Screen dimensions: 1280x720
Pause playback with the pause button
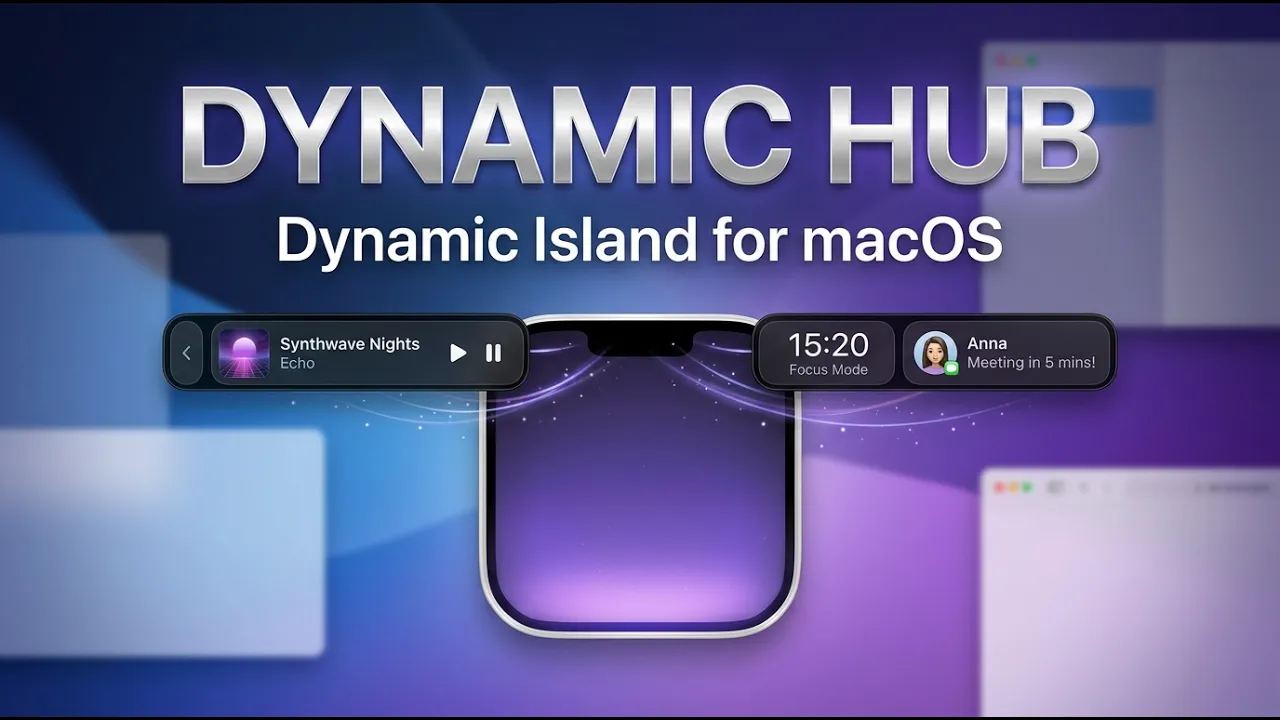coord(493,353)
